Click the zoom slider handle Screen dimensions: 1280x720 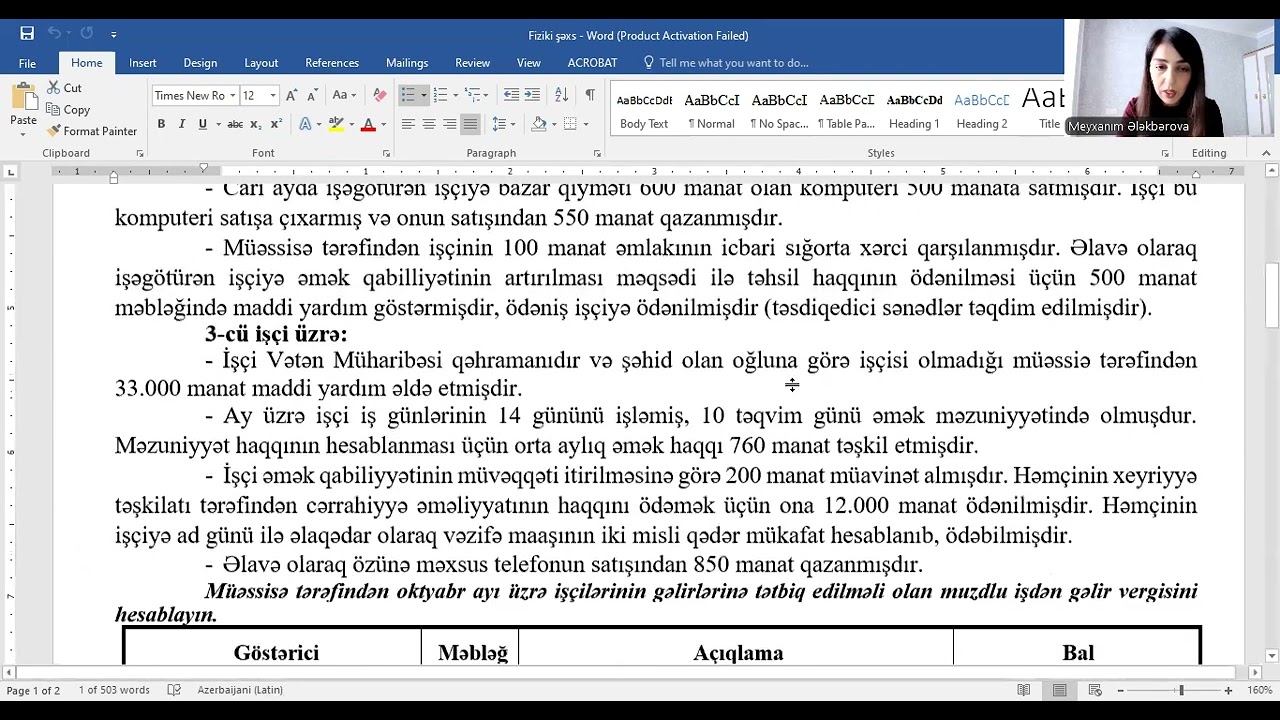[x=1181, y=690]
